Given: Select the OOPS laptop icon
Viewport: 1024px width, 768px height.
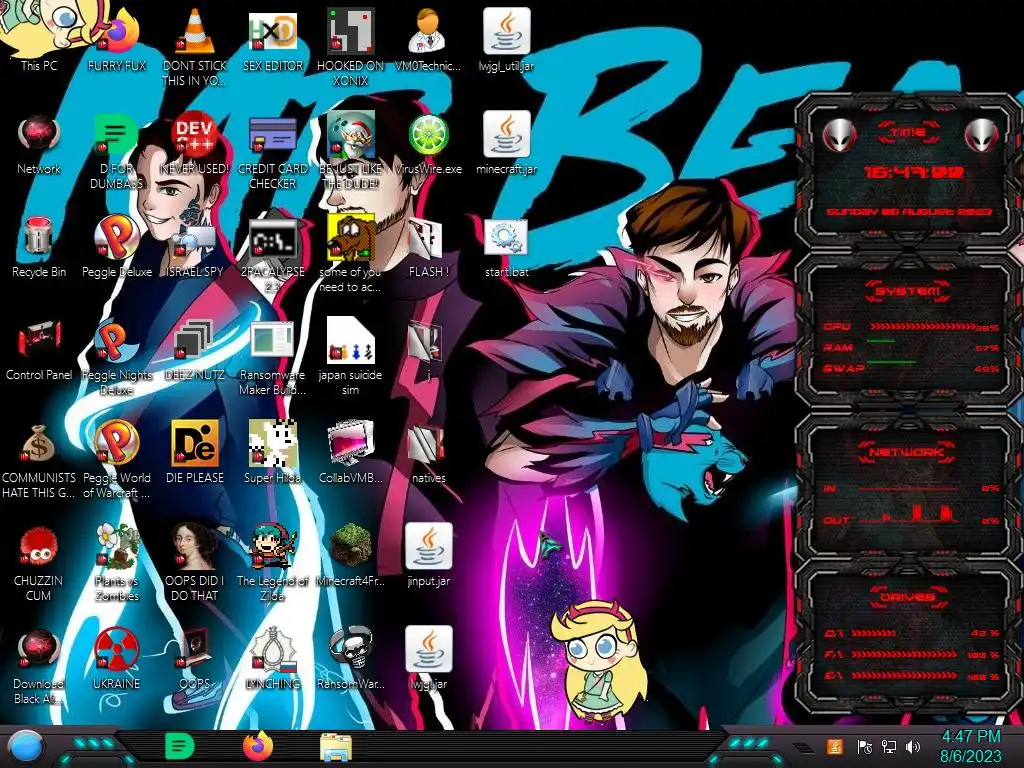Looking at the screenshot, I should pyautogui.click(x=195, y=649).
